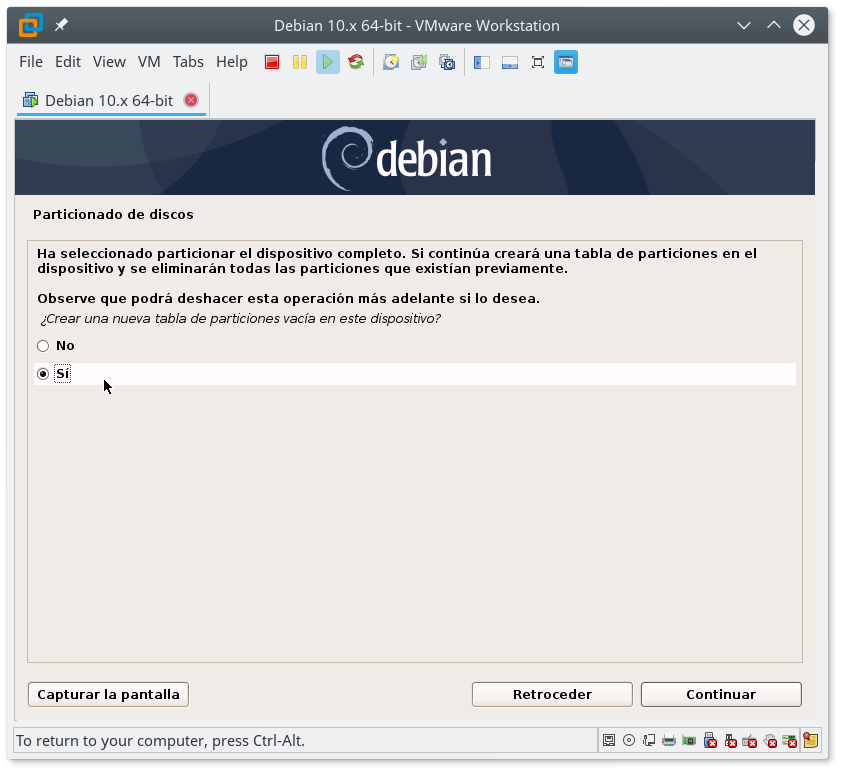841x772 pixels.
Task: Close the VMware Workstation window
Action: (803, 25)
